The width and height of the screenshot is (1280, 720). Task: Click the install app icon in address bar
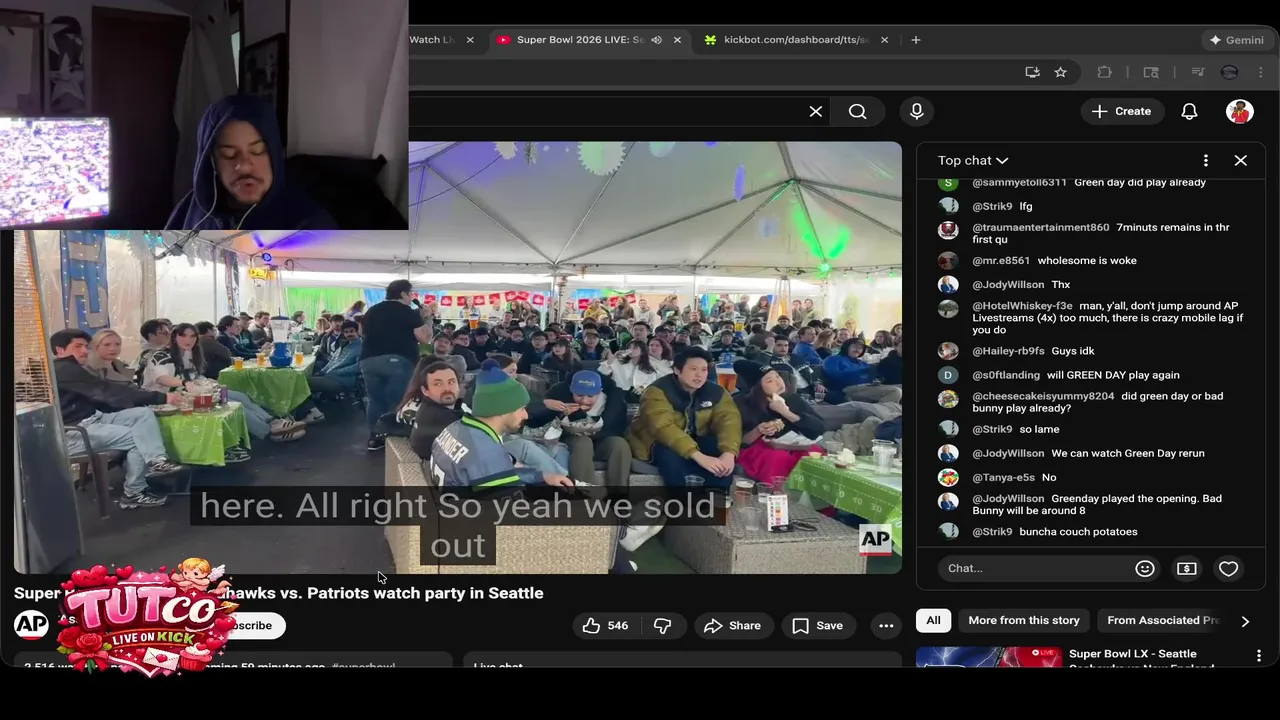point(1033,72)
